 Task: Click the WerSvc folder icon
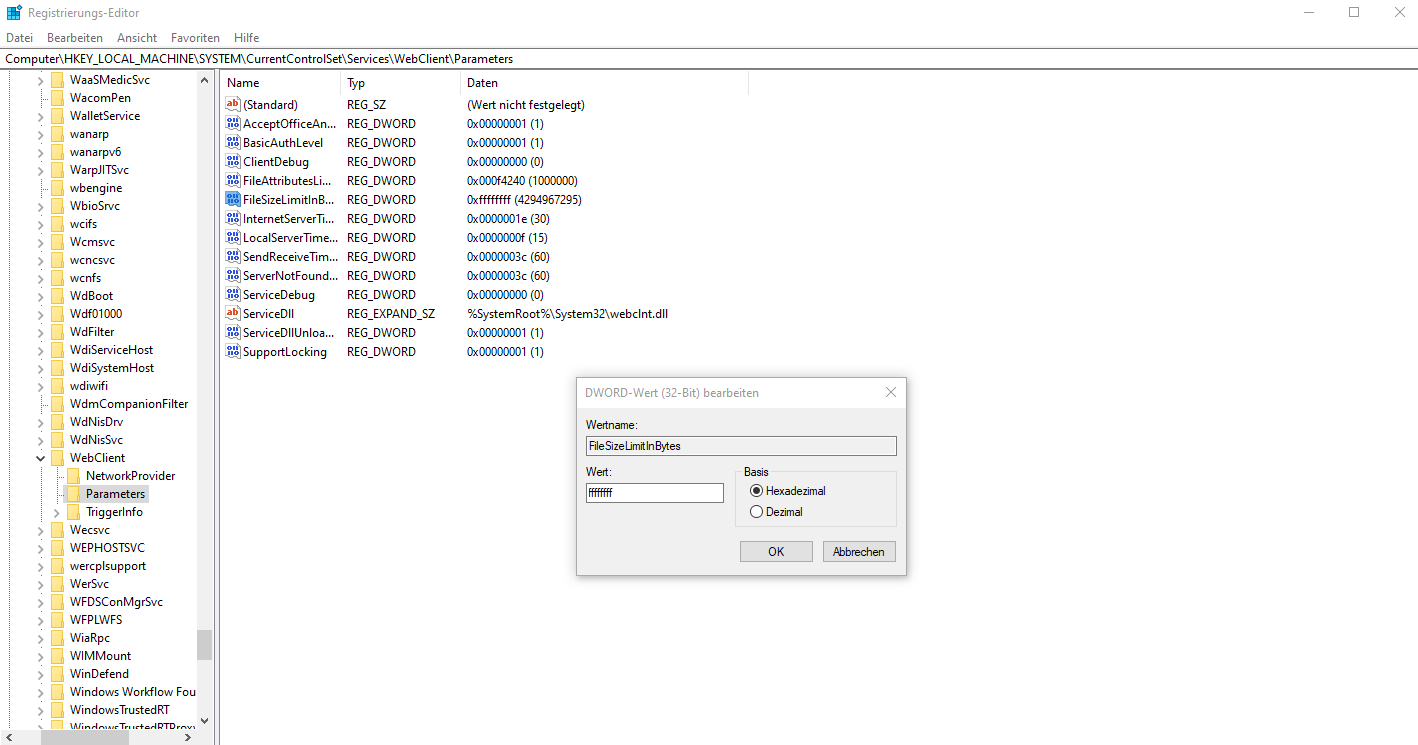(x=57, y=584)
